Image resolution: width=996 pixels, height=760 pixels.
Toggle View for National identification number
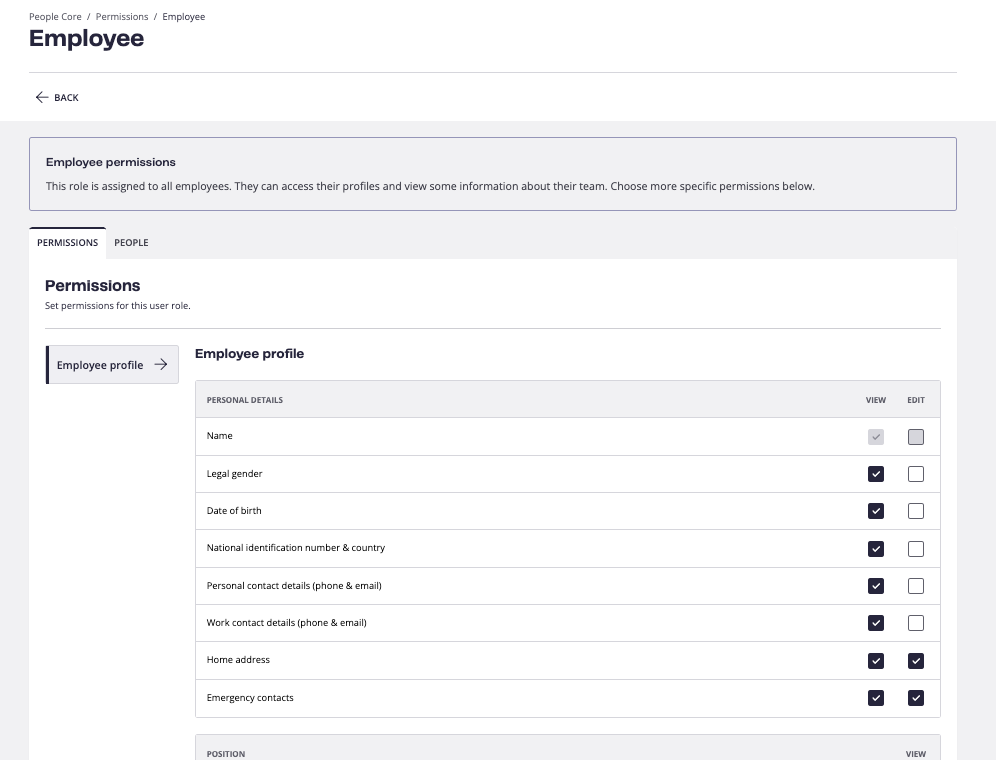click(x=876, y=549)
